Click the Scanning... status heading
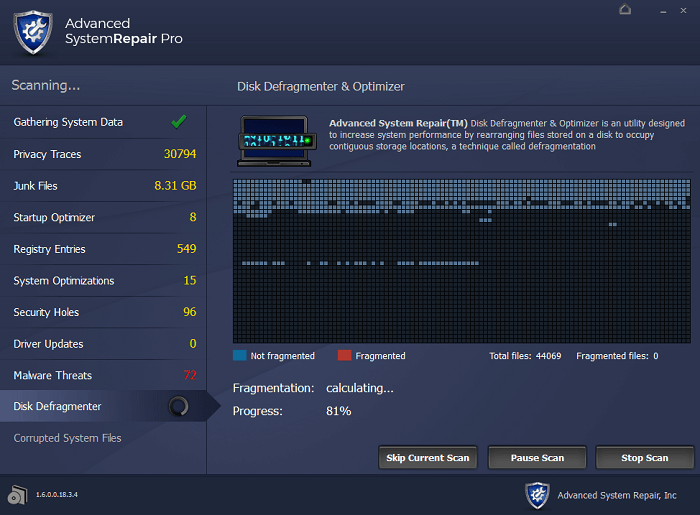 [x=46, y=85]
